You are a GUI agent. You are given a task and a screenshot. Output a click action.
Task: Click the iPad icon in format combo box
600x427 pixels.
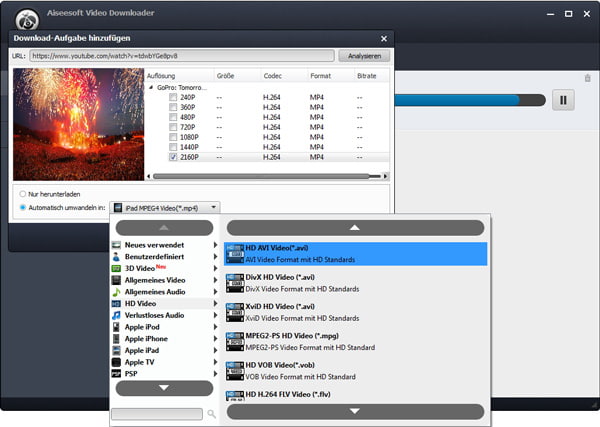(x=118, y=208)
